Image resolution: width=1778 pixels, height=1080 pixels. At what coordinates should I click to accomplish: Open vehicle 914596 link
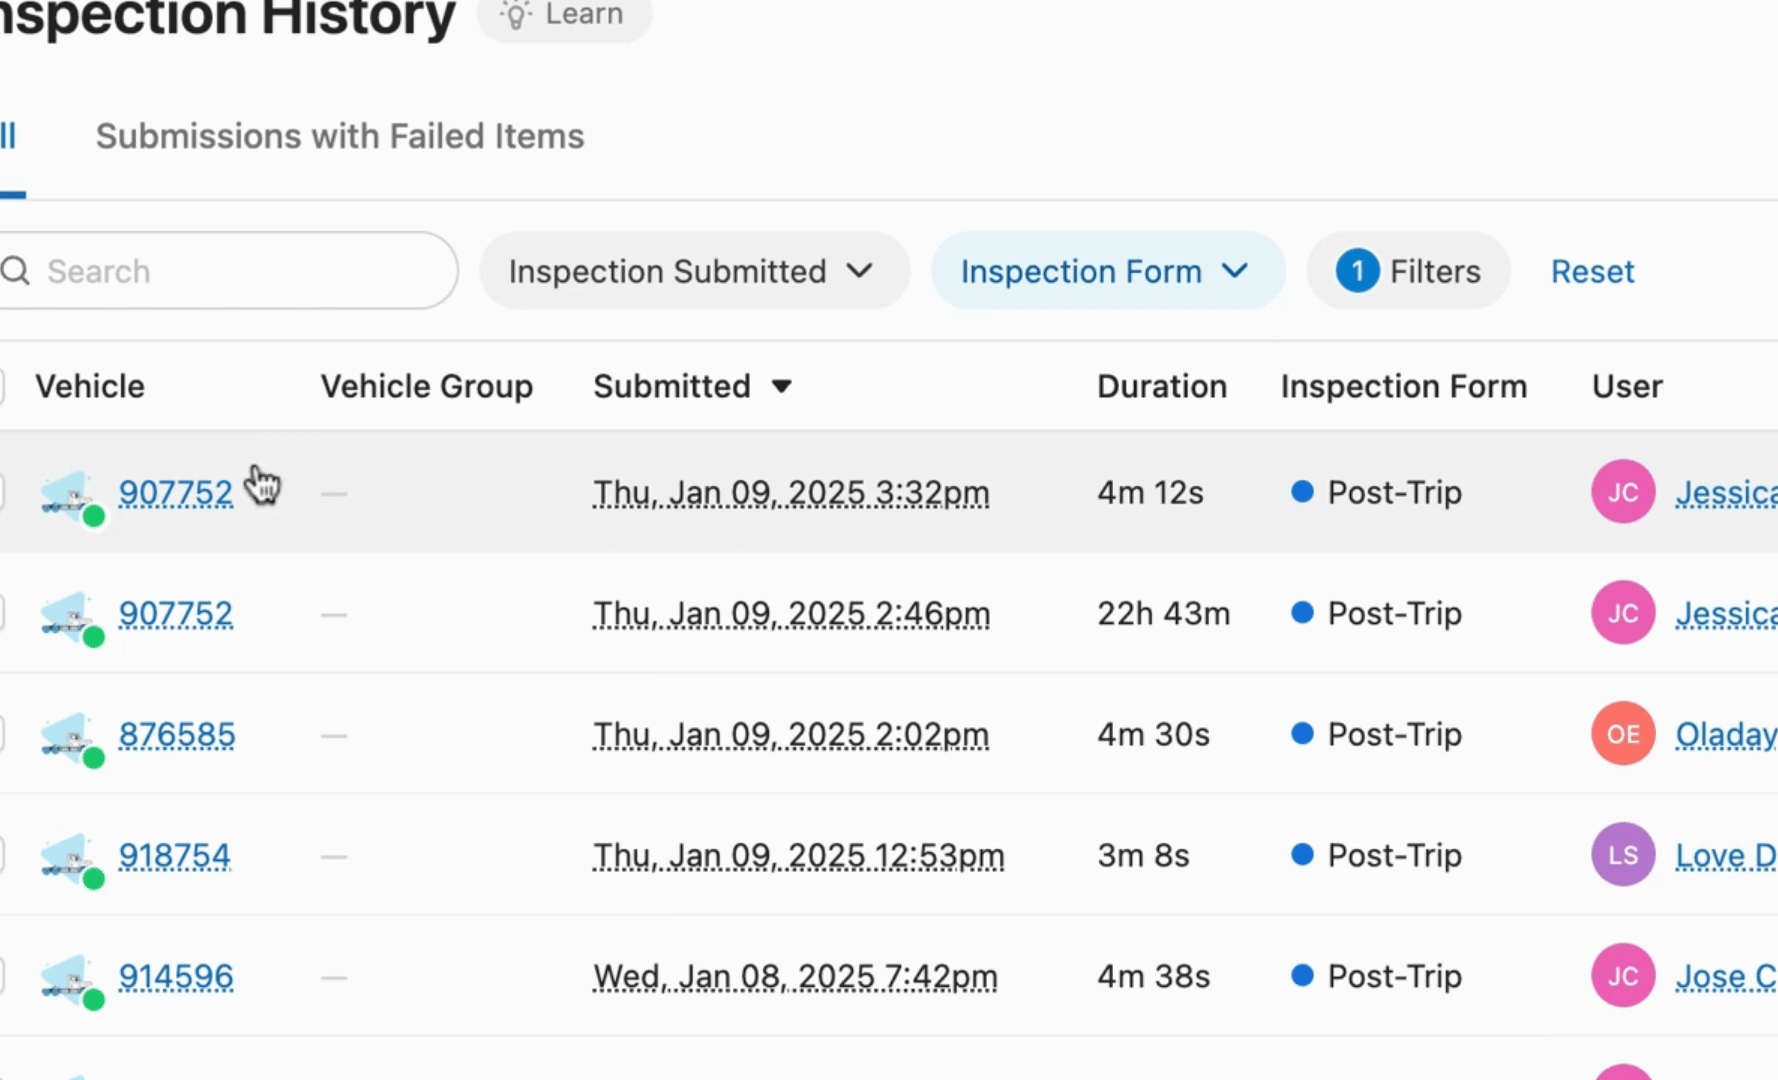176,977
